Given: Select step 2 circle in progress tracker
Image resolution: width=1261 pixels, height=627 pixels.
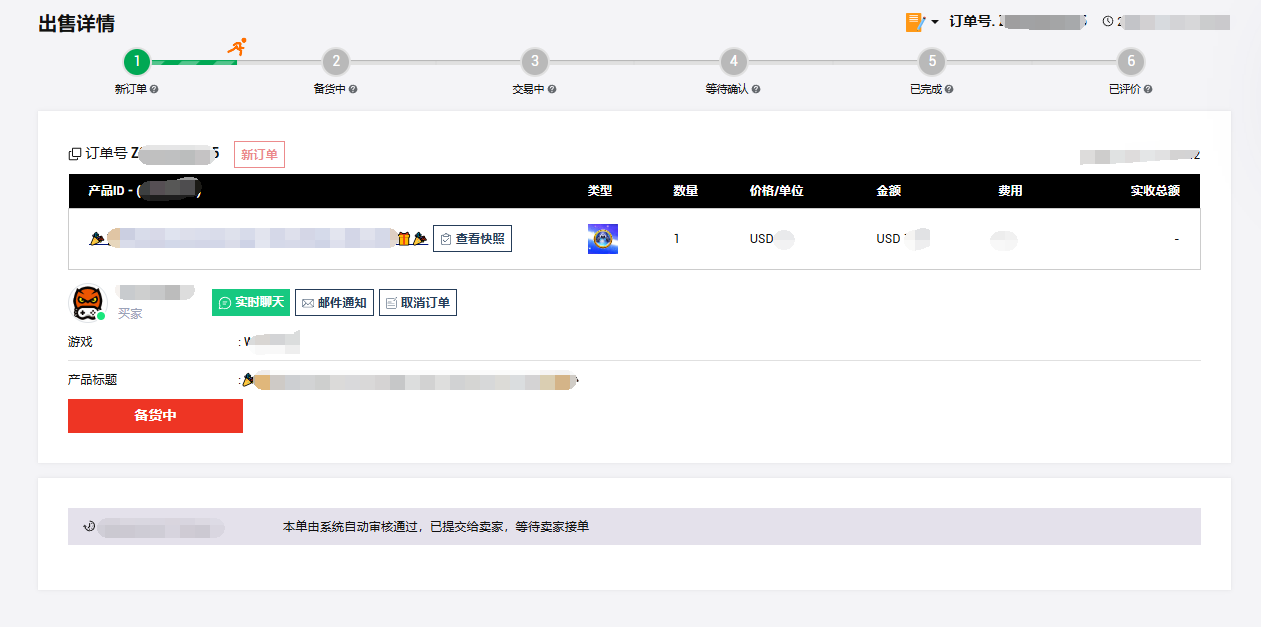Looking at the screenshot, I should point(336,62).
